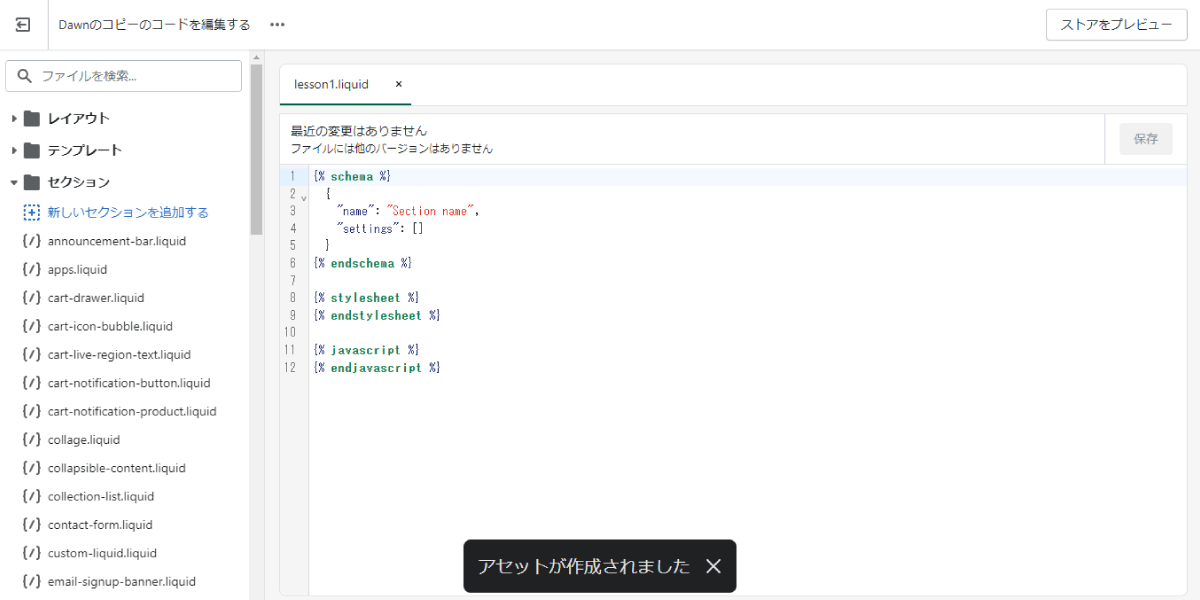Open cart-notification-product.liquid file

pos(132,411)
